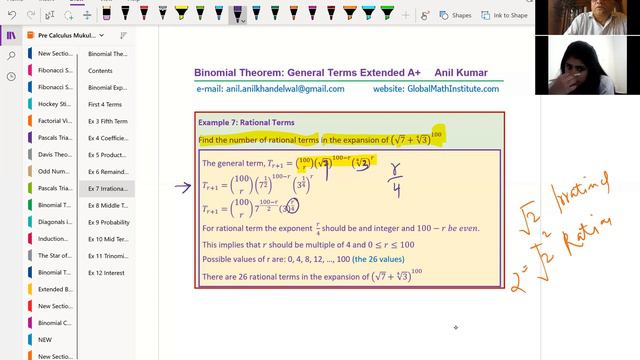Pick the orange pen

[x=293, y=14]
